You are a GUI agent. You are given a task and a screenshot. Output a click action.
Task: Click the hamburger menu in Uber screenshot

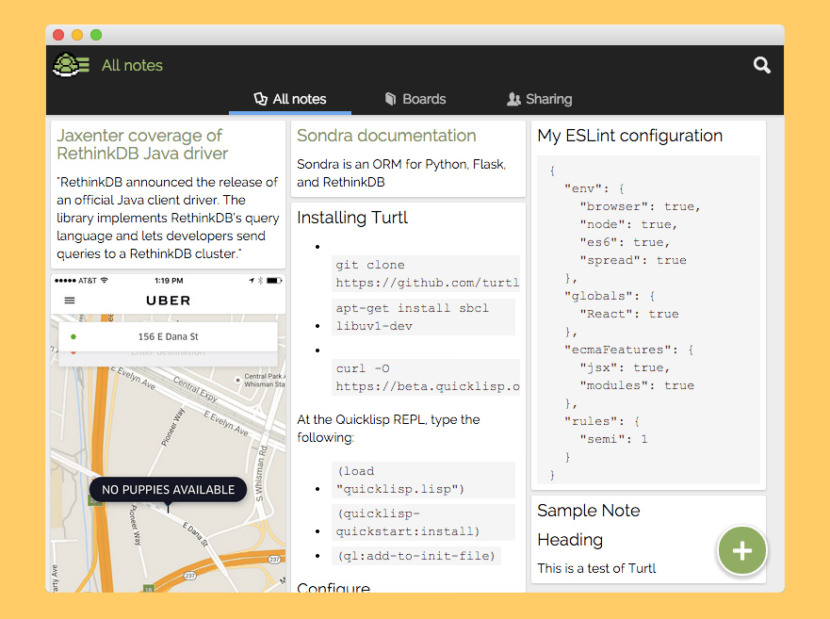pos(69,300)
